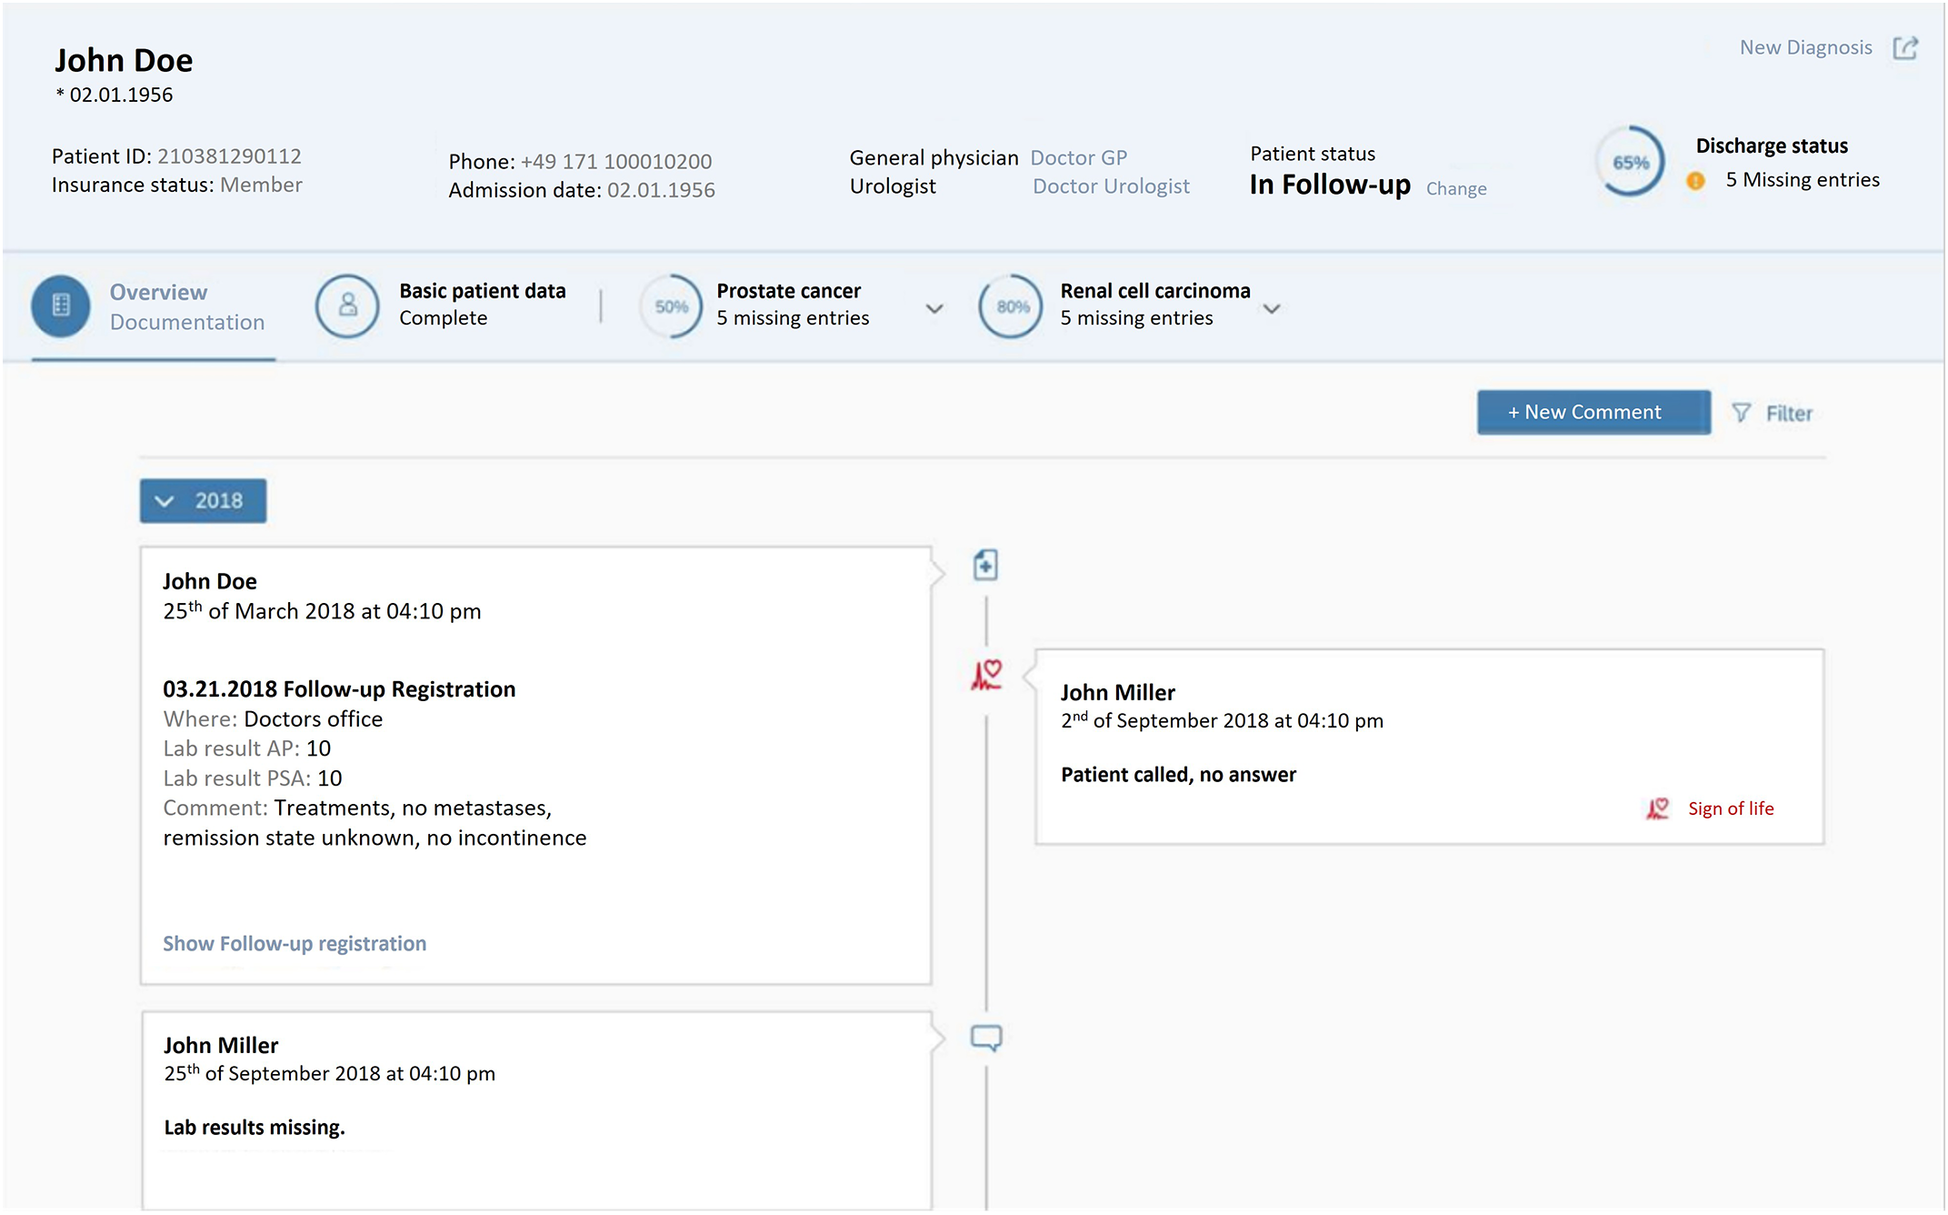
Task: Click the comment bubble timeline icon
Action: (x=986, y=1038)
